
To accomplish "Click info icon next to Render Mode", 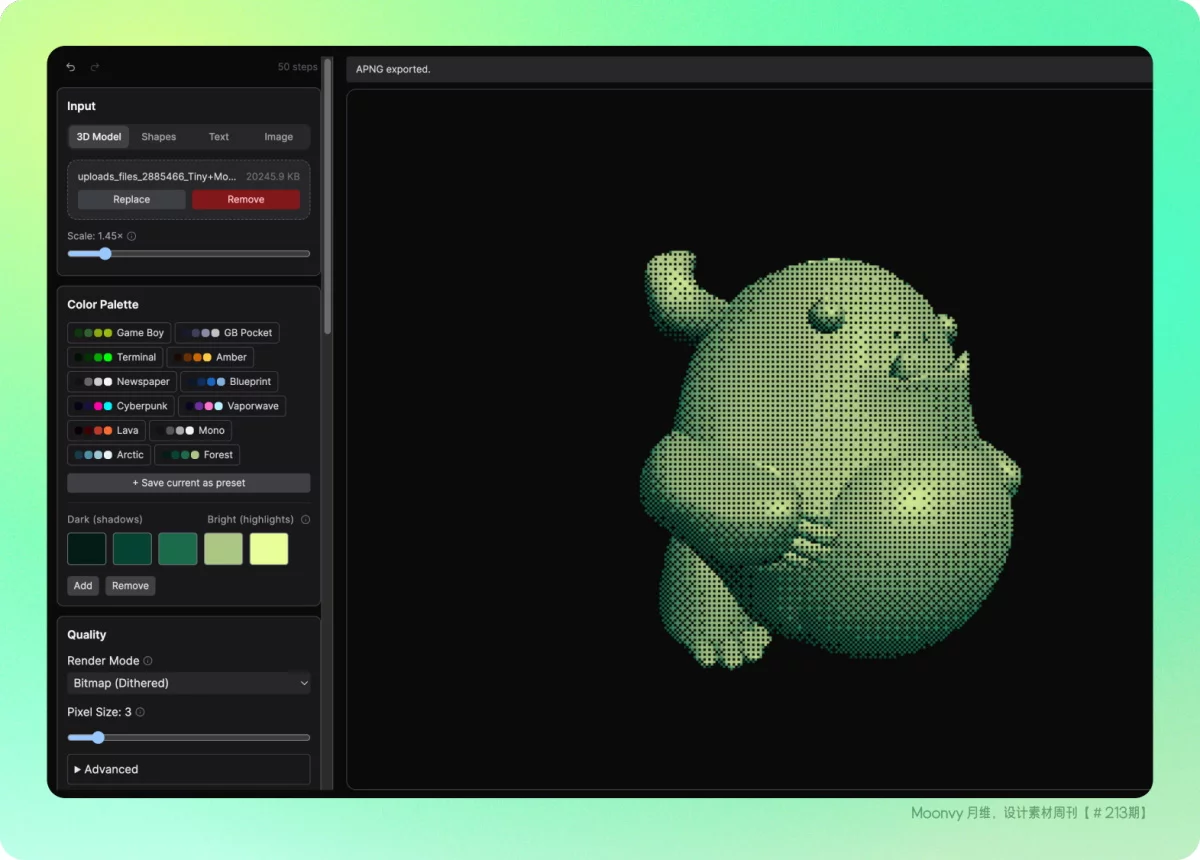I will click(148, 661).
